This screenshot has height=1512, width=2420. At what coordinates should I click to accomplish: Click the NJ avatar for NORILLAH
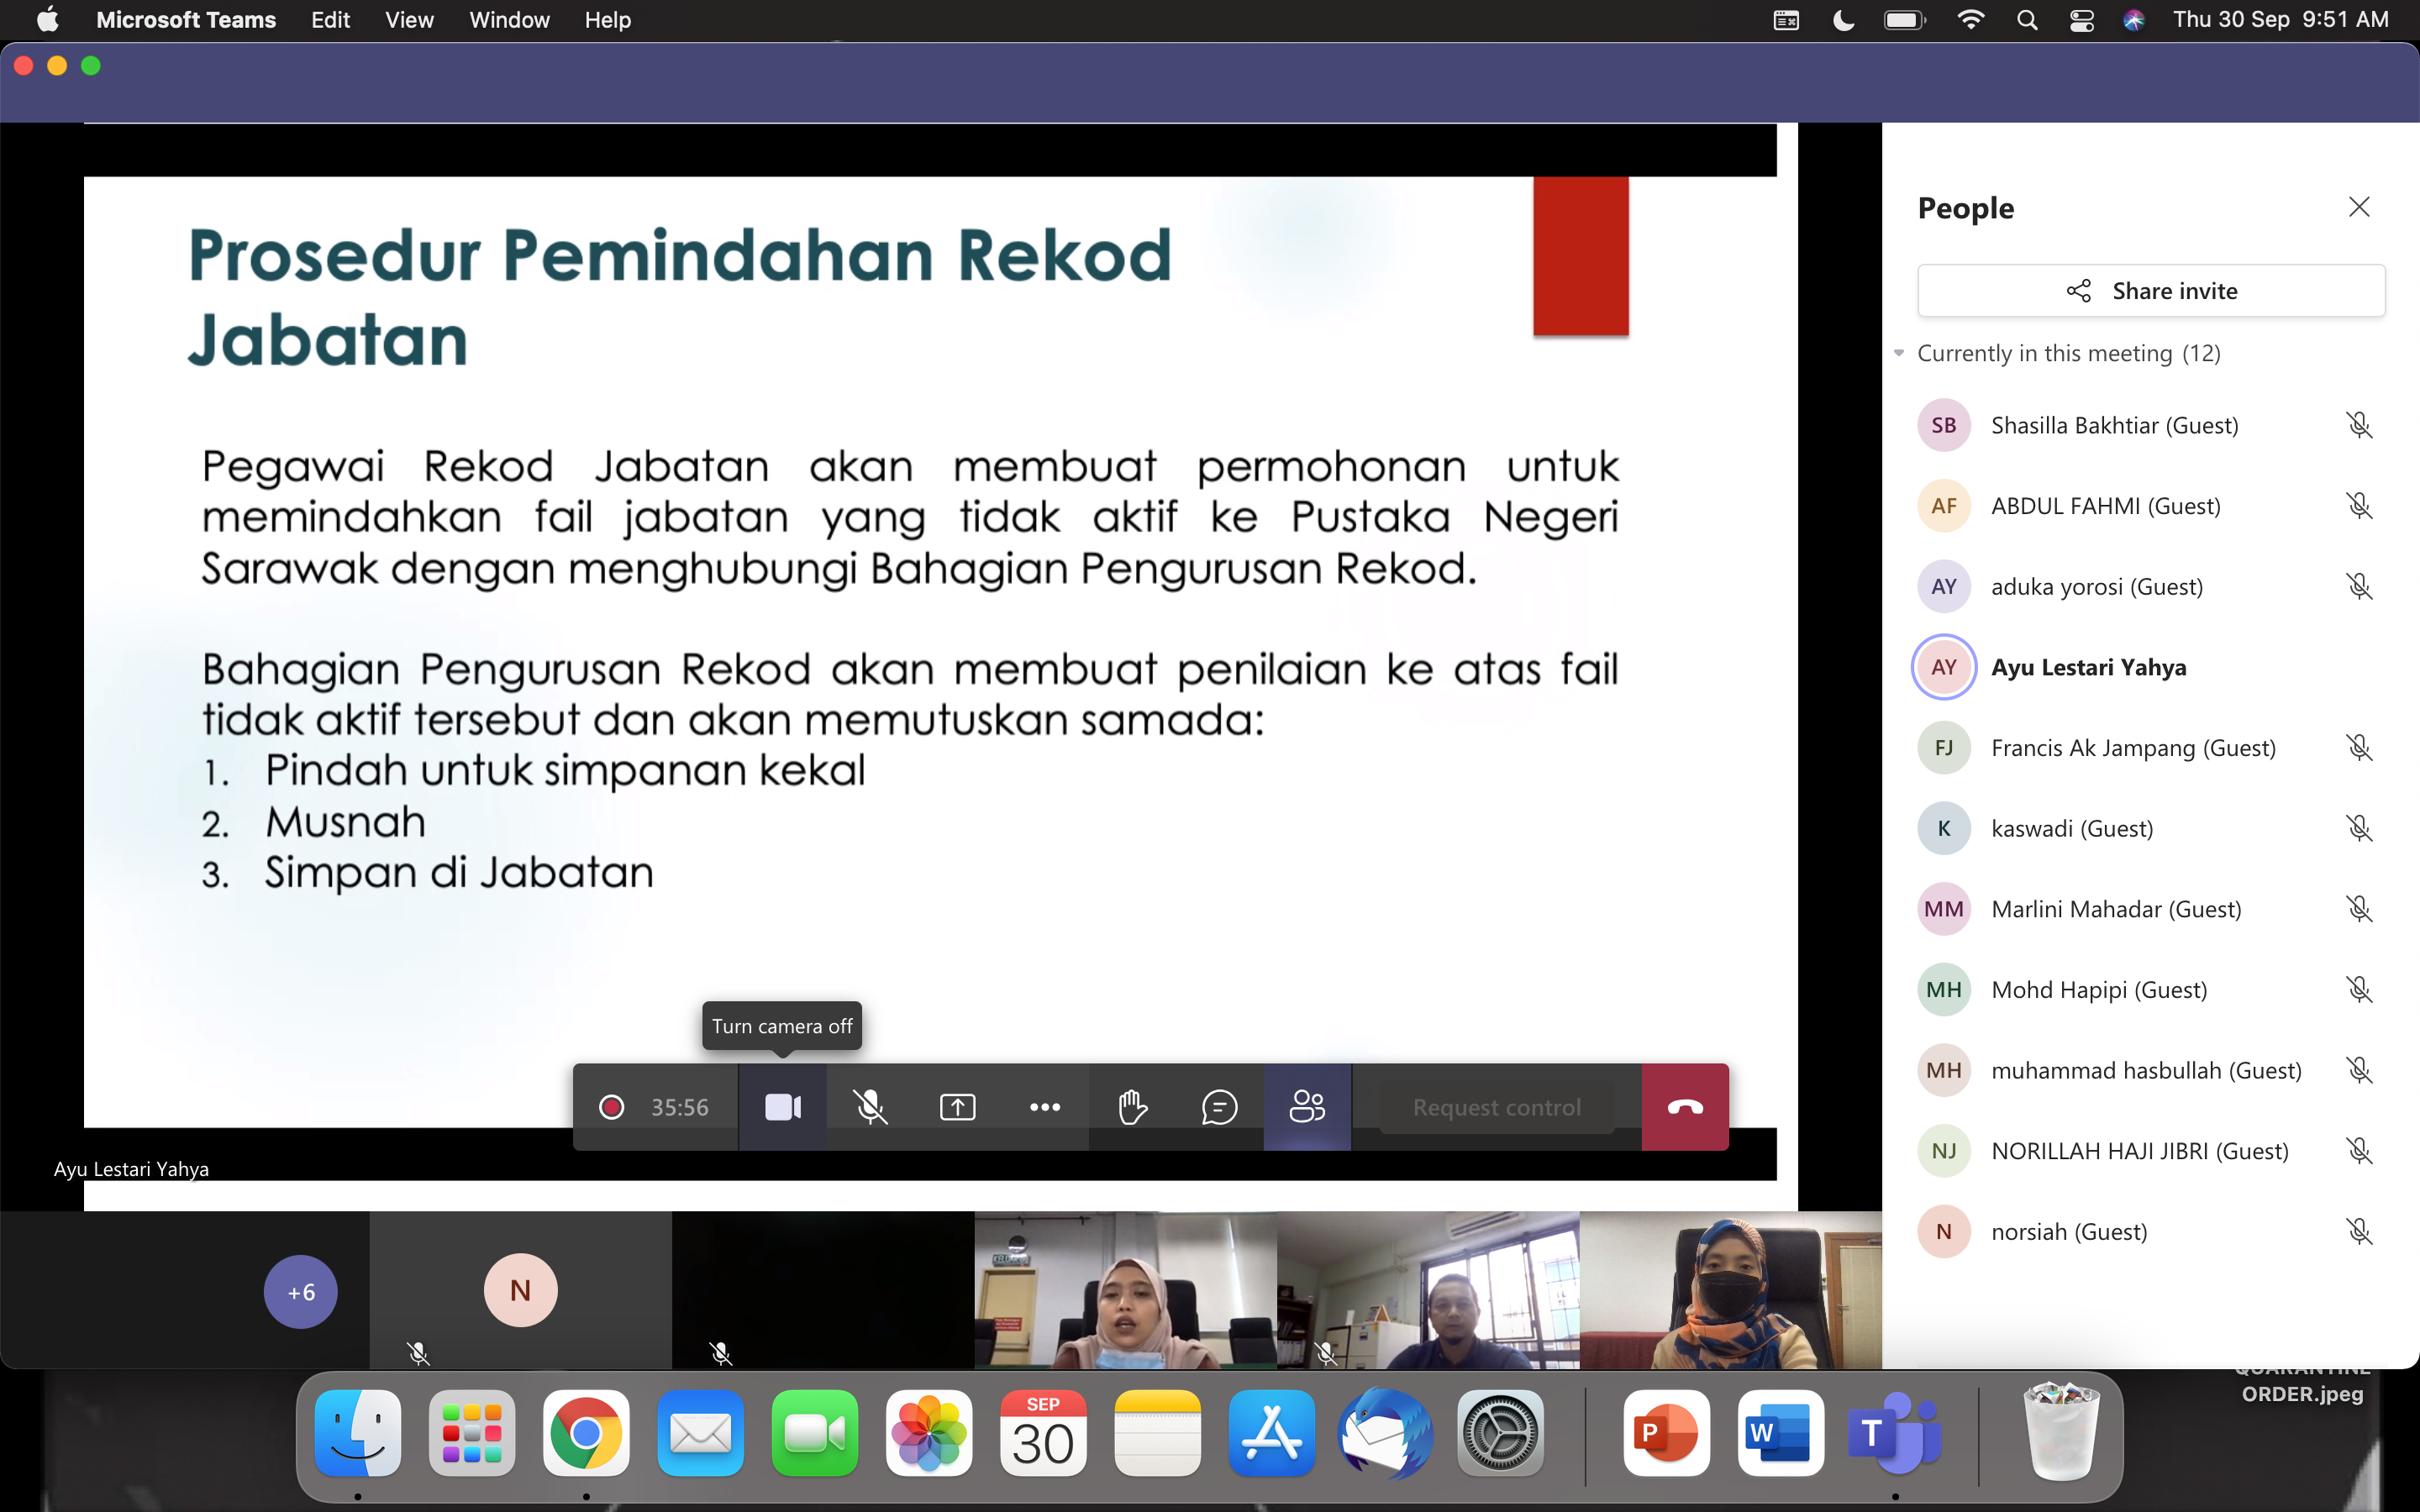coord(1944,1151)
